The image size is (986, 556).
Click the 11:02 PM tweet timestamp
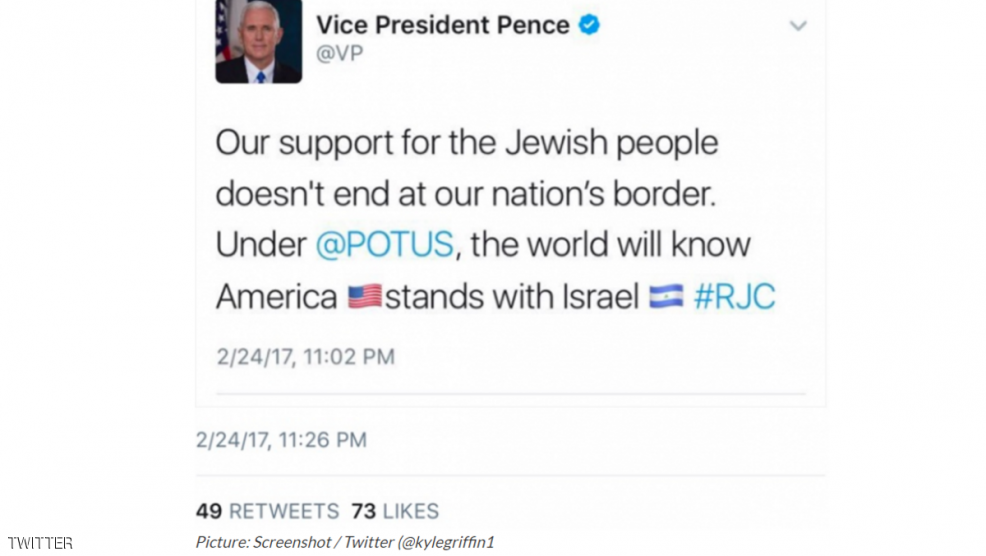point(306,357)
